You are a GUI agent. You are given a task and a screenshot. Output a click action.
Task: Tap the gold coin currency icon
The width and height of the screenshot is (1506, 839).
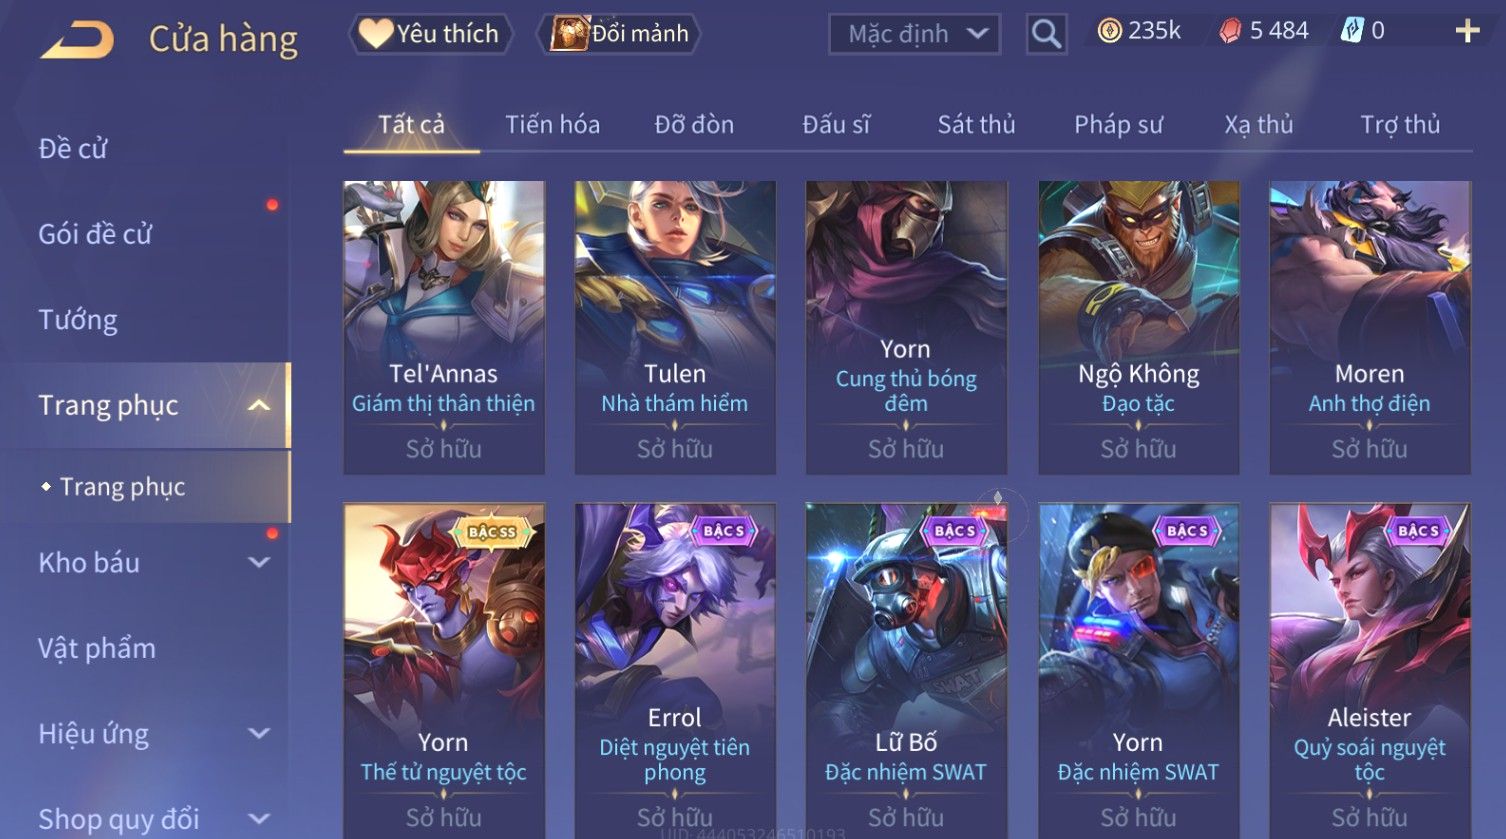[1110, 32]
